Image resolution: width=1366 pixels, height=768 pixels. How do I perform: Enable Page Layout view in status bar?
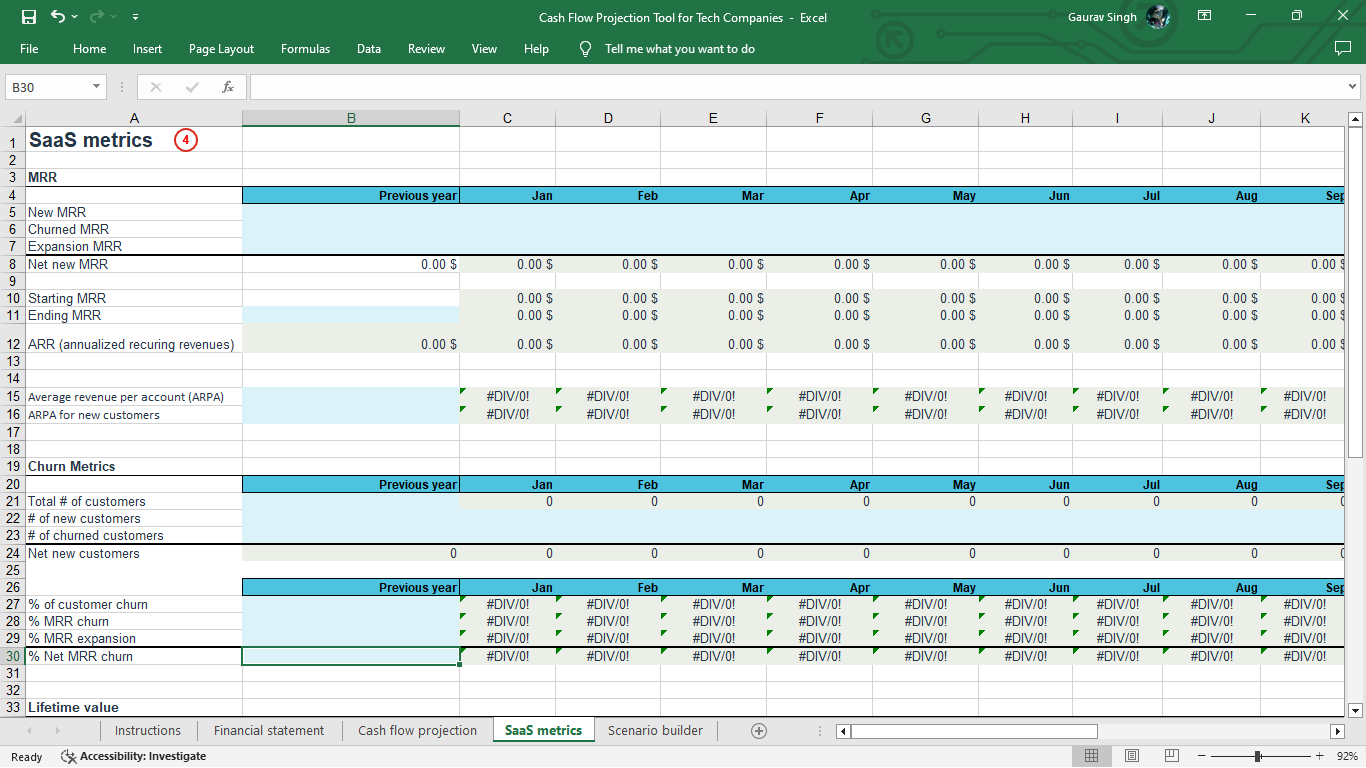tap(1131, 755)
